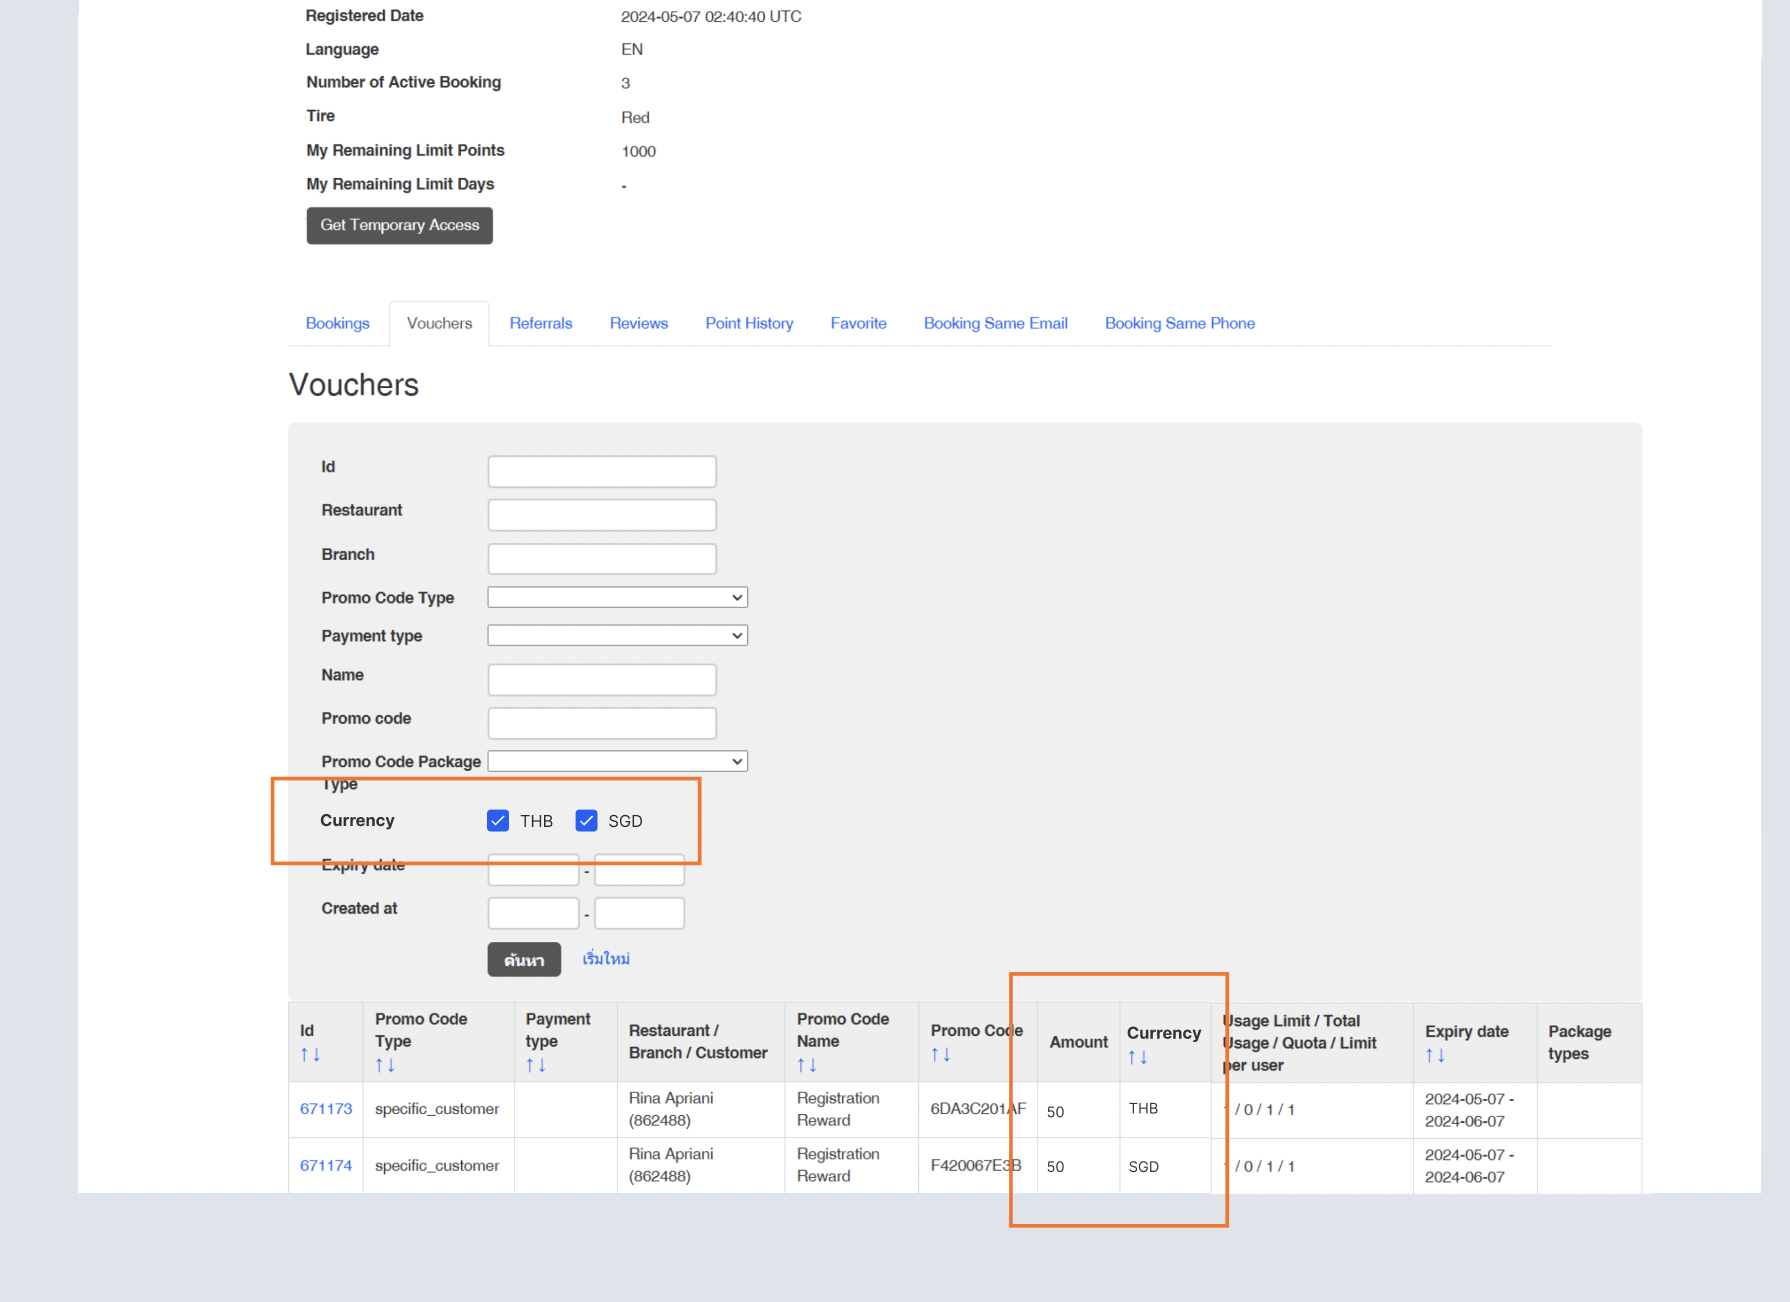Sort by the Currency column
Viewport: 1790px width, 1302px height.
(x=1137, y=1058)
